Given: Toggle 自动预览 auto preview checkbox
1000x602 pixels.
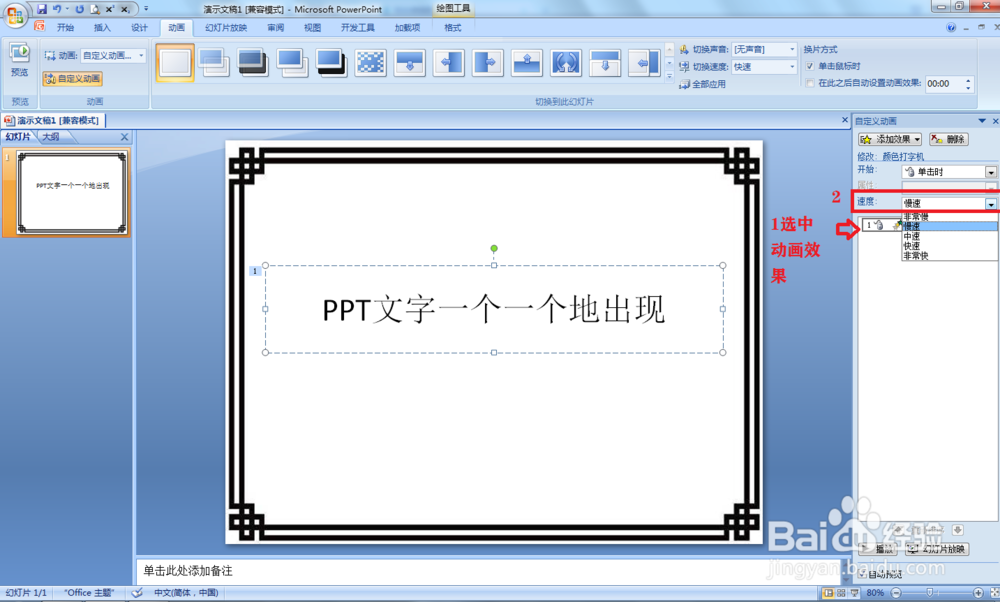Looking at the screenshot, I should pyautogui.click(x=862, y=573).
